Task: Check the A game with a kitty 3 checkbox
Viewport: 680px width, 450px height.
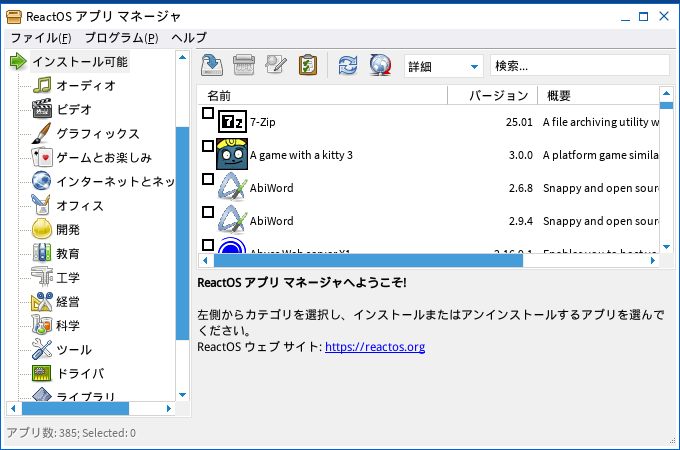Action: tap(208, 146)
